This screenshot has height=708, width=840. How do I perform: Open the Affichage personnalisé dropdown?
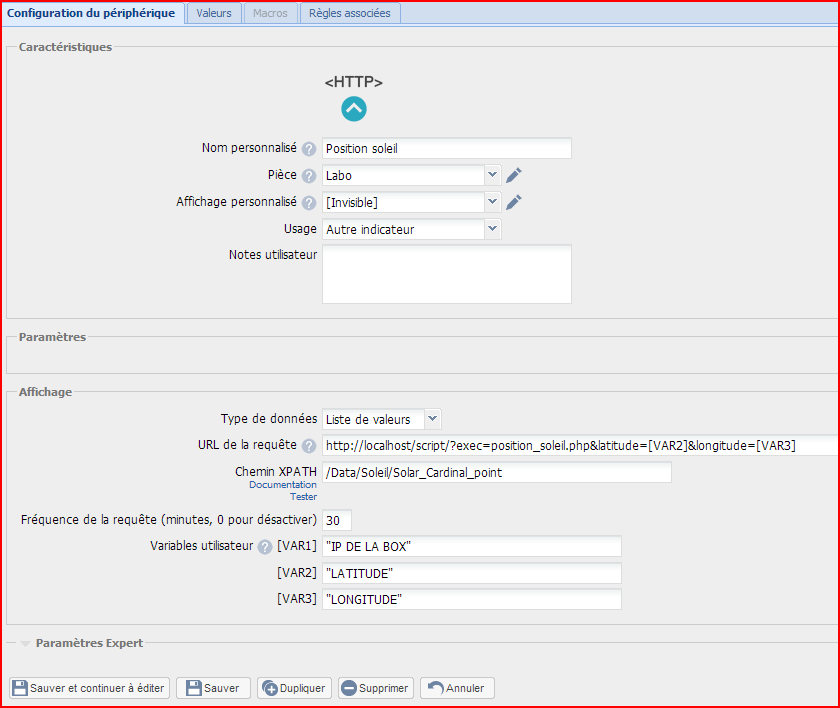(x=411, y=203)
